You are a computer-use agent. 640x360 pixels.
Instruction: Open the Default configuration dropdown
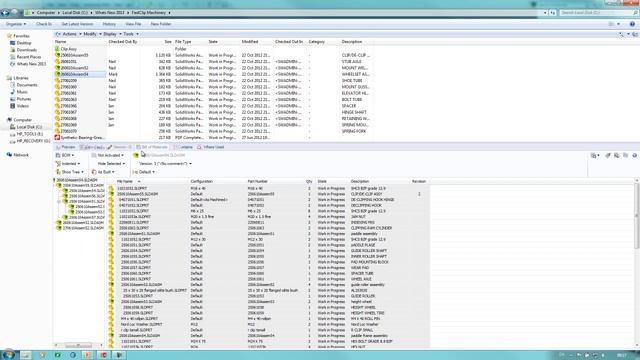tap(144, 172)
